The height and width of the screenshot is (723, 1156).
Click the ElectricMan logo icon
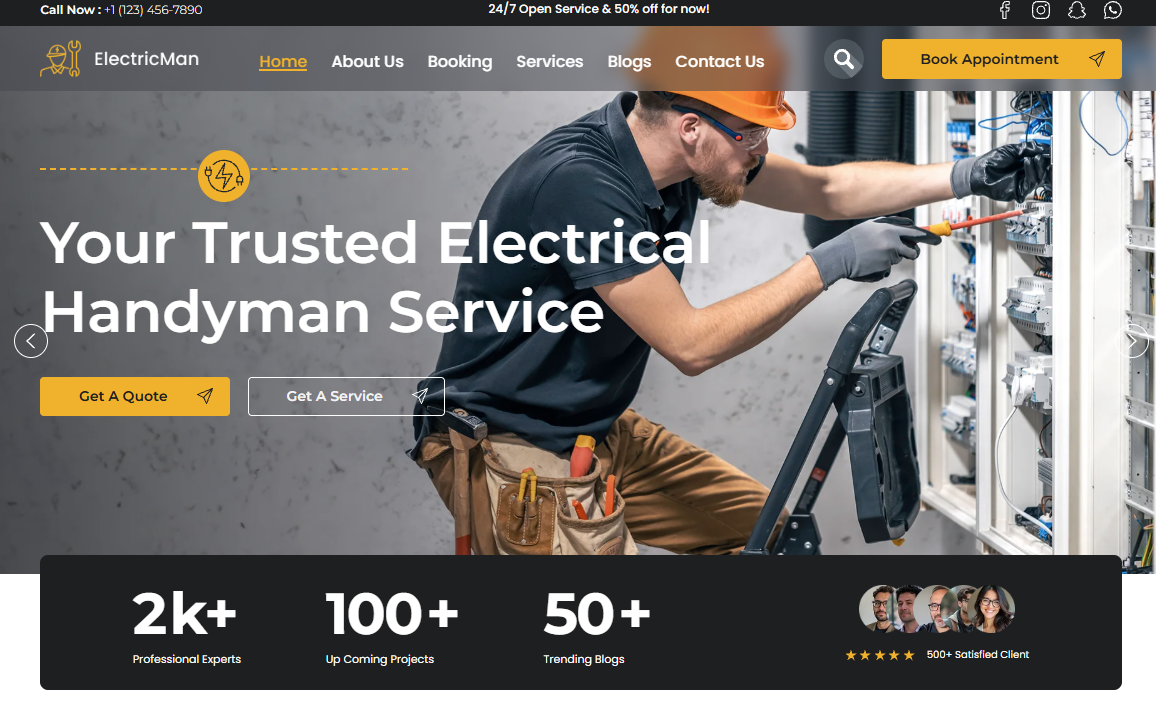pos(60,59)
